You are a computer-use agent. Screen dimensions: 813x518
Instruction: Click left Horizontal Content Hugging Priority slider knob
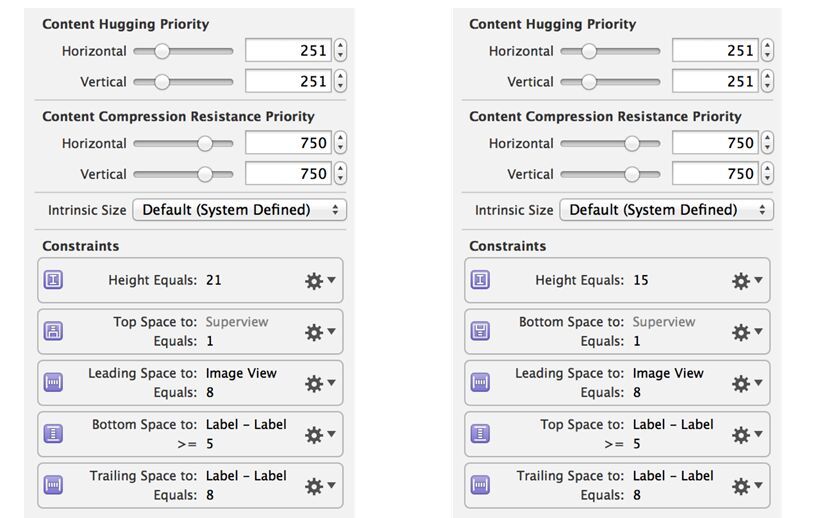[x=162, y=51]
